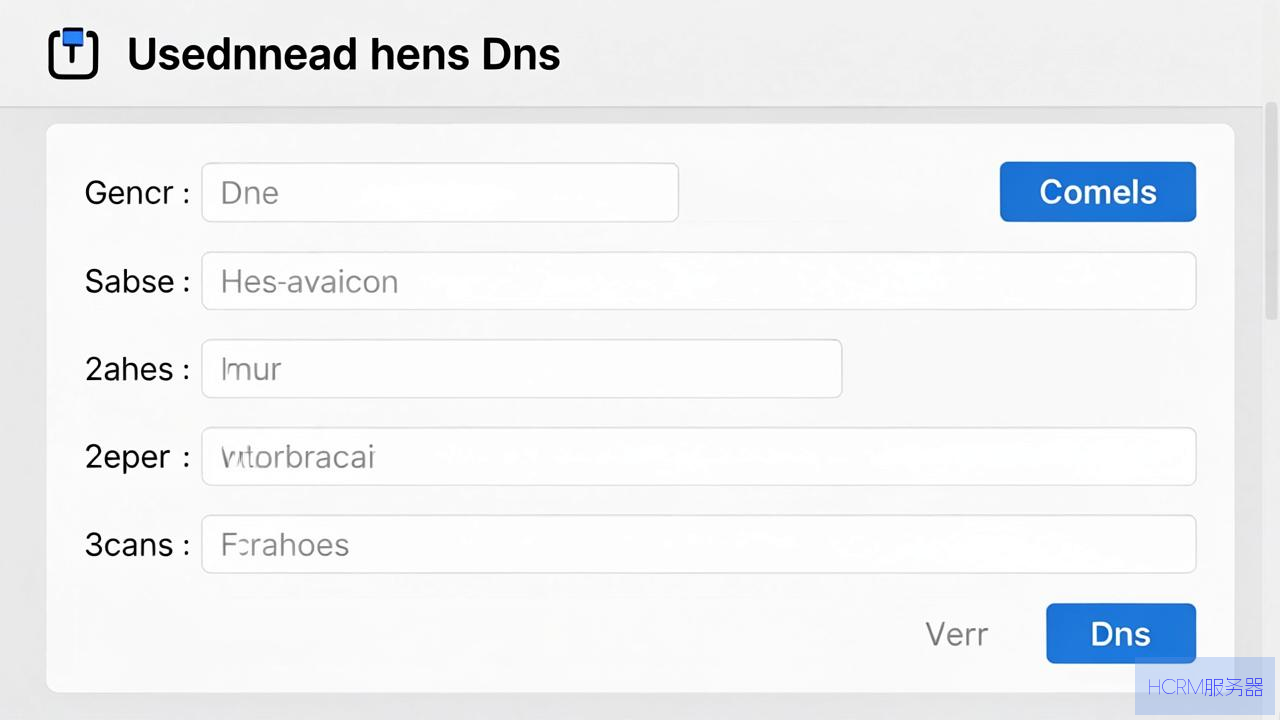
Task: Click the blue-topped T app icon
Action: [x=73, y=53]
